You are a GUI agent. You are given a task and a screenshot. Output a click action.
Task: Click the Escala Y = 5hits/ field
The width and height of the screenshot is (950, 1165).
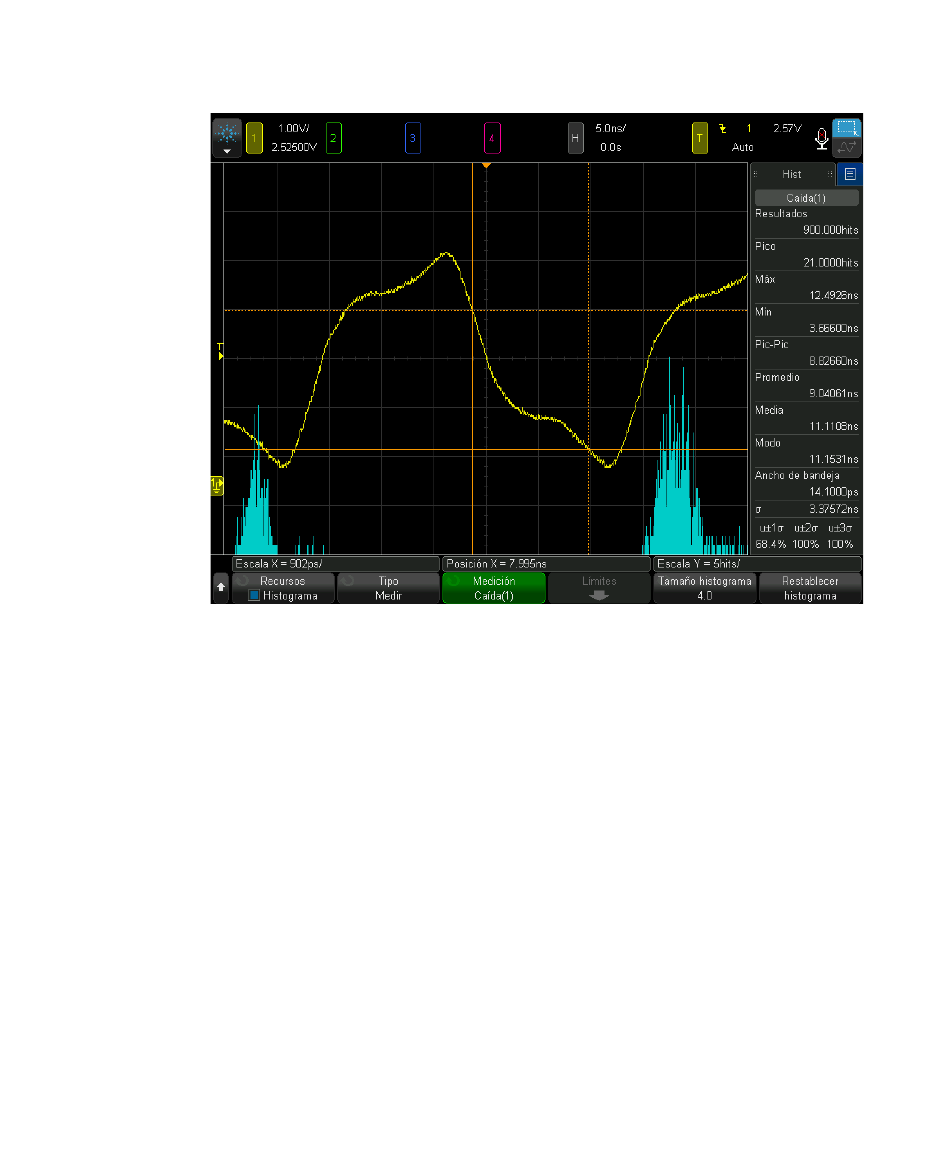pyautogui.click(x=757, y=564)
